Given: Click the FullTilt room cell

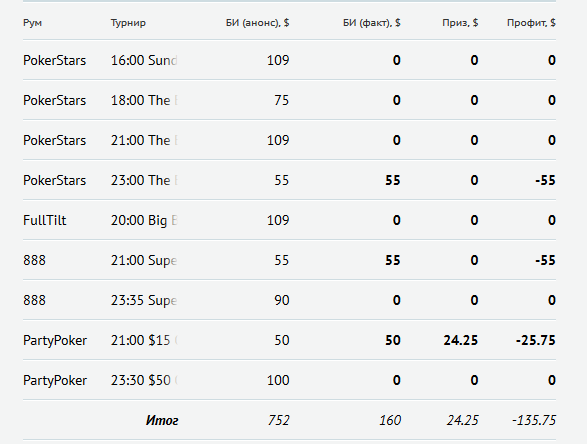Looking at the screenshot, I should tap(45, 220).
